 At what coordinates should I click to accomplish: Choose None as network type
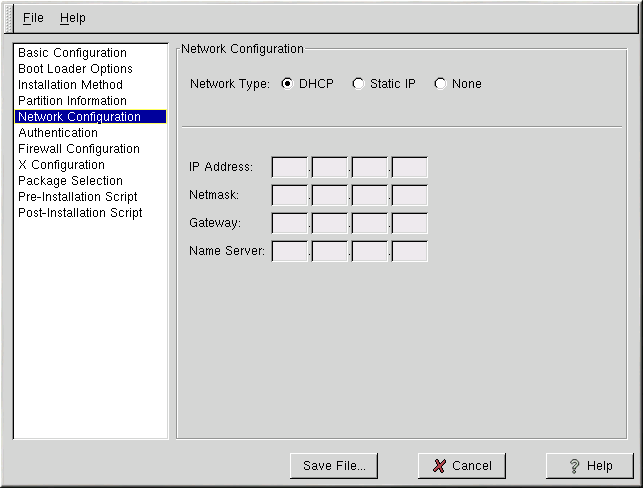440,84
